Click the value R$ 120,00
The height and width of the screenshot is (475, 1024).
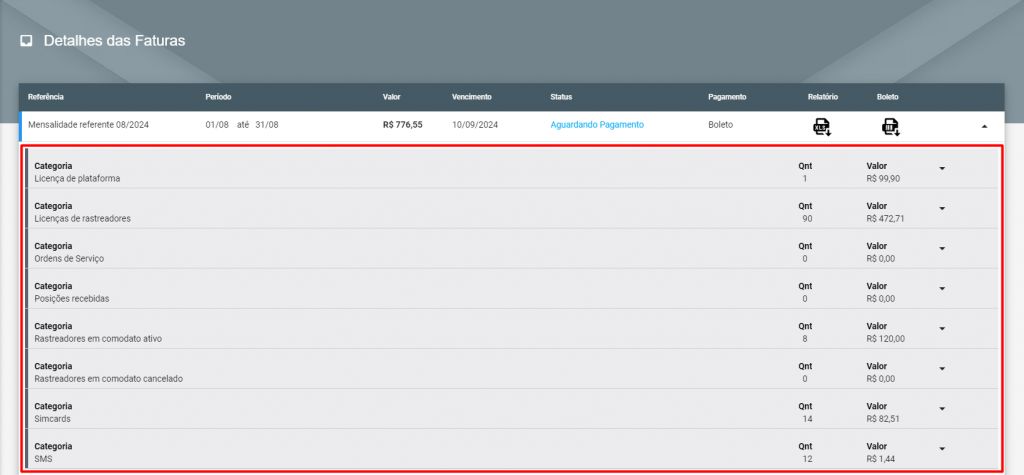point(886,338)
